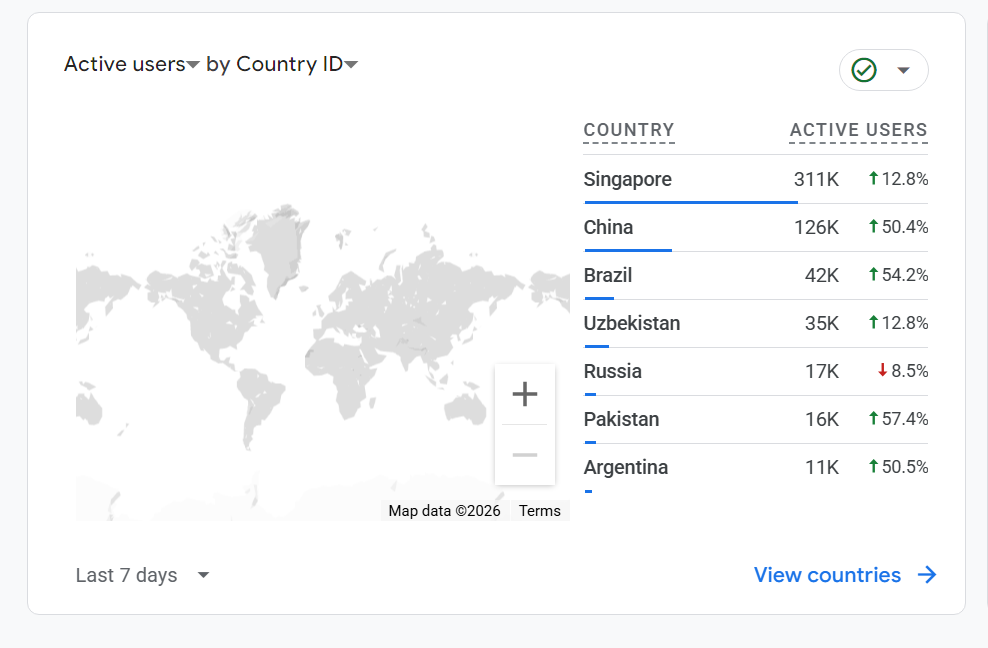Click Pakistan in the country list
This screenshot has height=648, width=988.
coord(621,419)
